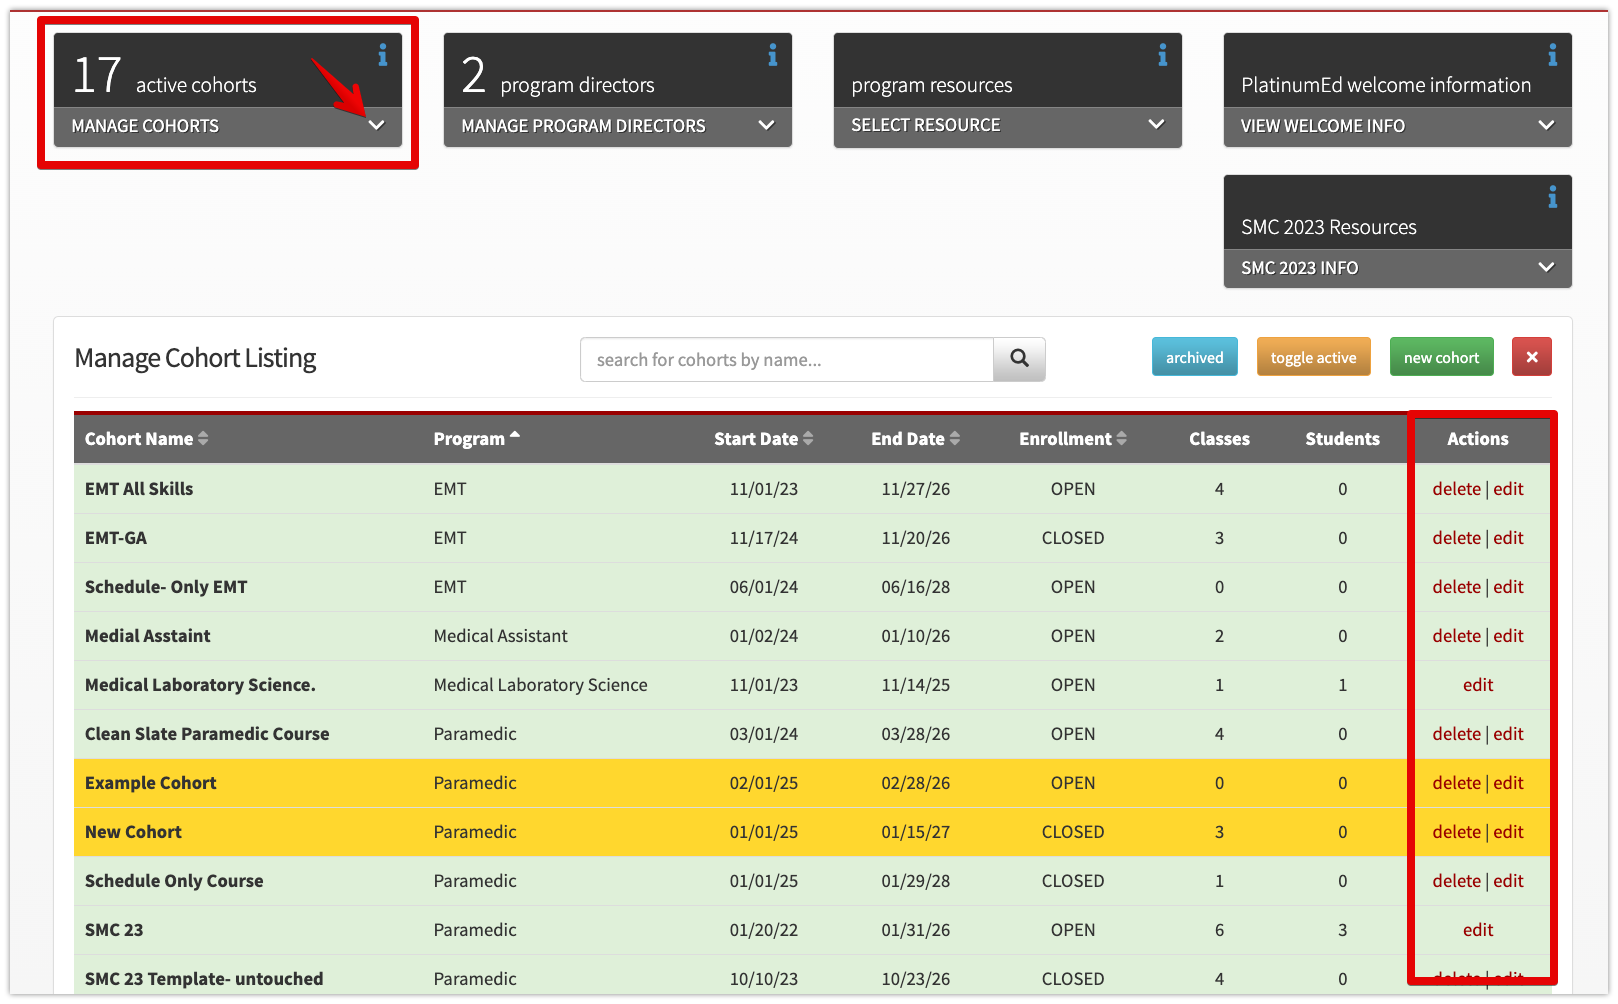Click the 17 active cohorts count
Image resolution: width=1618 pixels, height=1004 pixels.
[97, 75]
